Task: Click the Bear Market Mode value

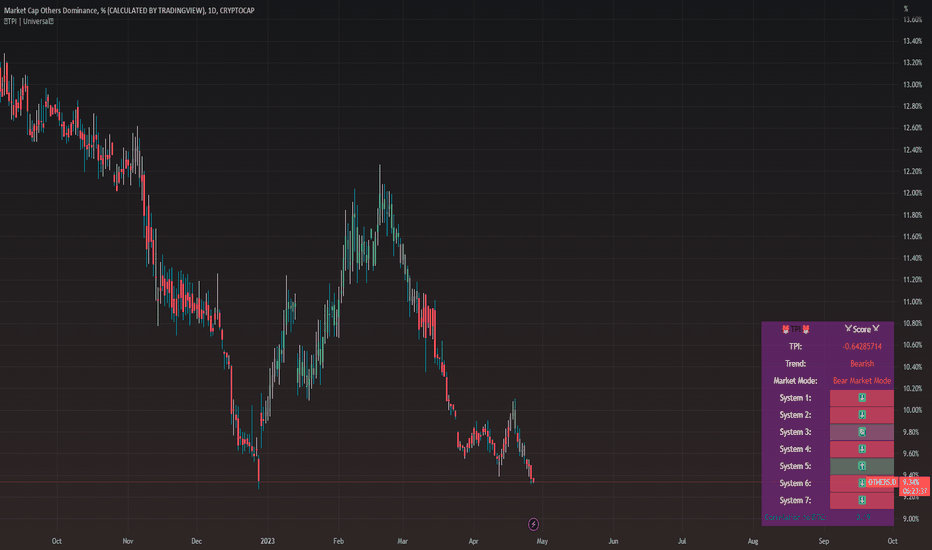Action: click(862, 381)
